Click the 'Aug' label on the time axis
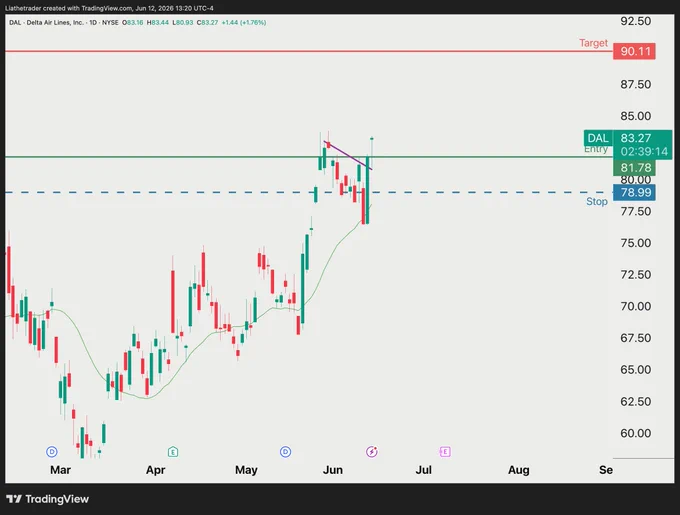 click(x=518, y=470)
